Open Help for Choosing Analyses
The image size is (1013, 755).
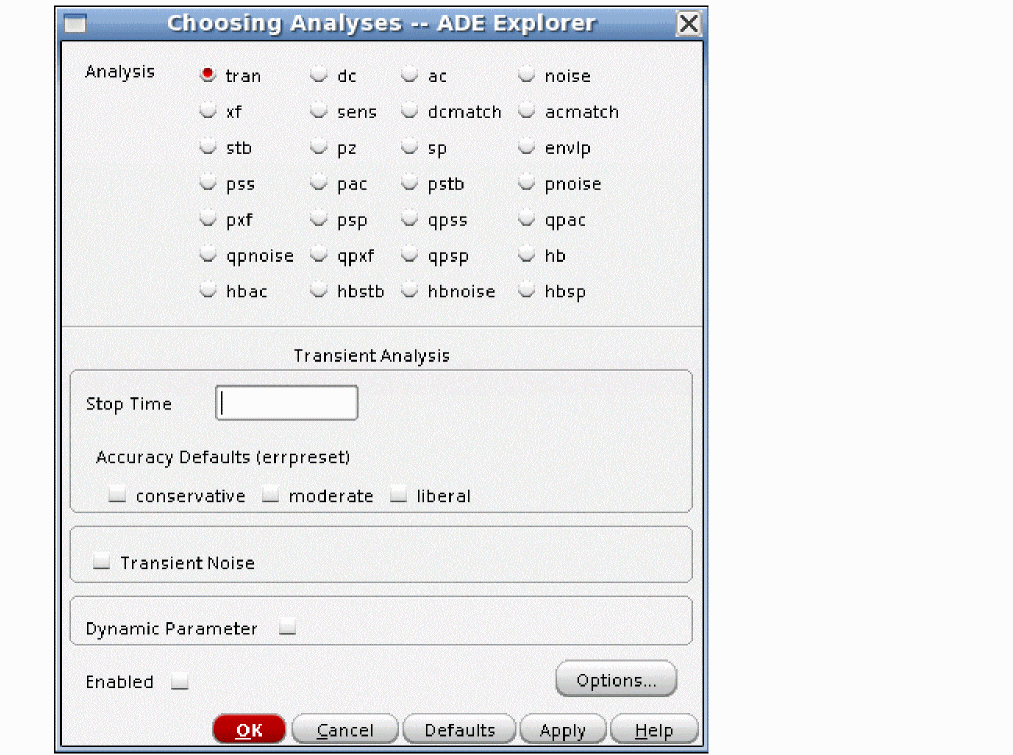pyautogui.click(x=654, y=730)
